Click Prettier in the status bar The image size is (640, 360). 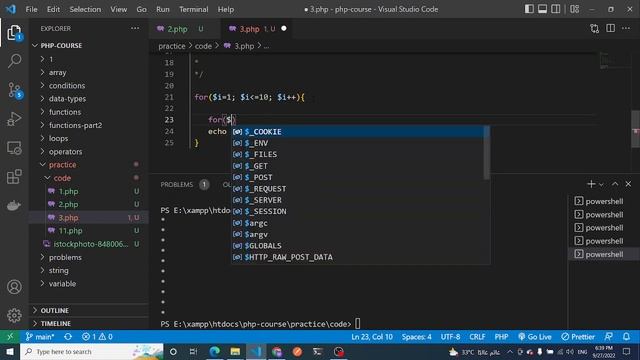tap(578, 337)
